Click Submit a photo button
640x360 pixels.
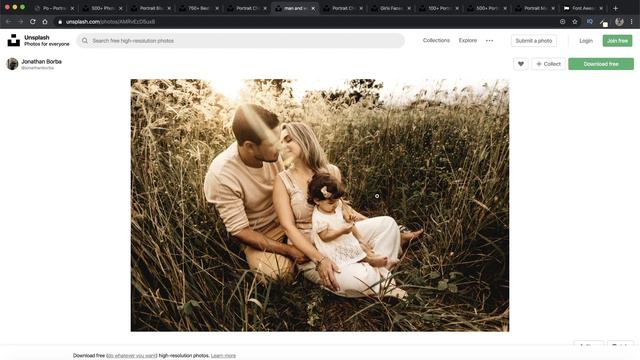click(533, 41)
